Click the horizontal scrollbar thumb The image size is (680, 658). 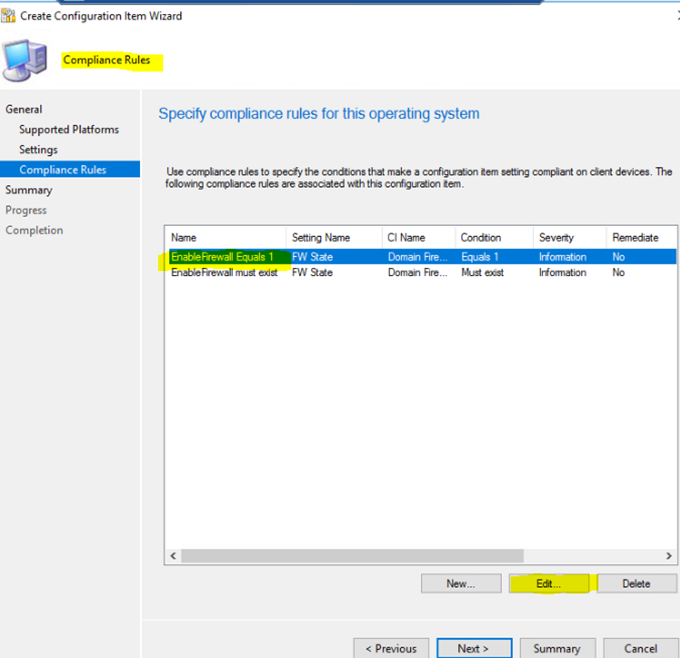tap(352, 556)
